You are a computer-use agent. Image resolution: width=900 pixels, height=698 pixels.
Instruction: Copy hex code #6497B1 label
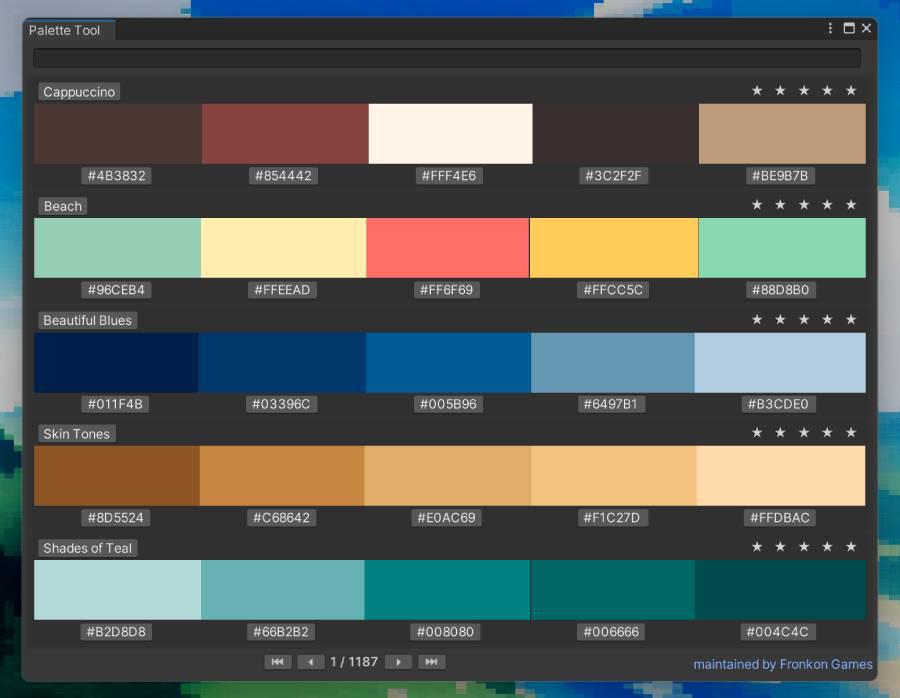tap(611, 404)
